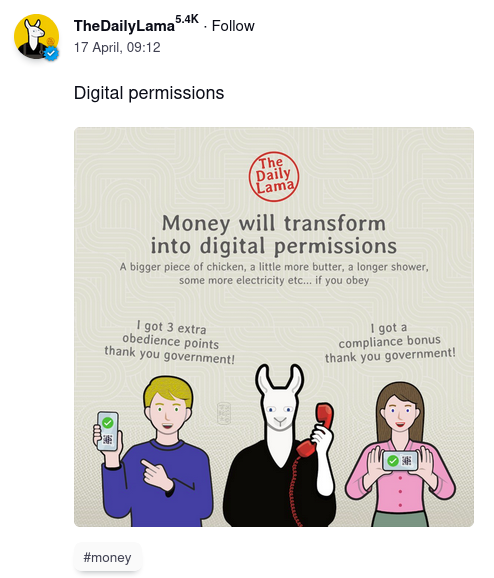Follow TheDailyLama account
The height and width of the screenshot is (578, 494).
pos(233,26)
